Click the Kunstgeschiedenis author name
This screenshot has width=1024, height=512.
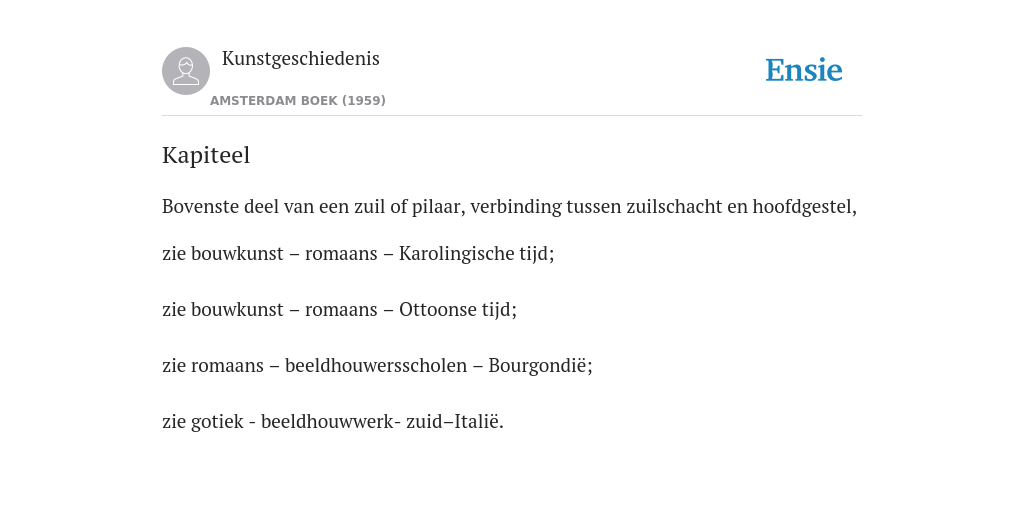pyautogui.click(x=300, y=59)
